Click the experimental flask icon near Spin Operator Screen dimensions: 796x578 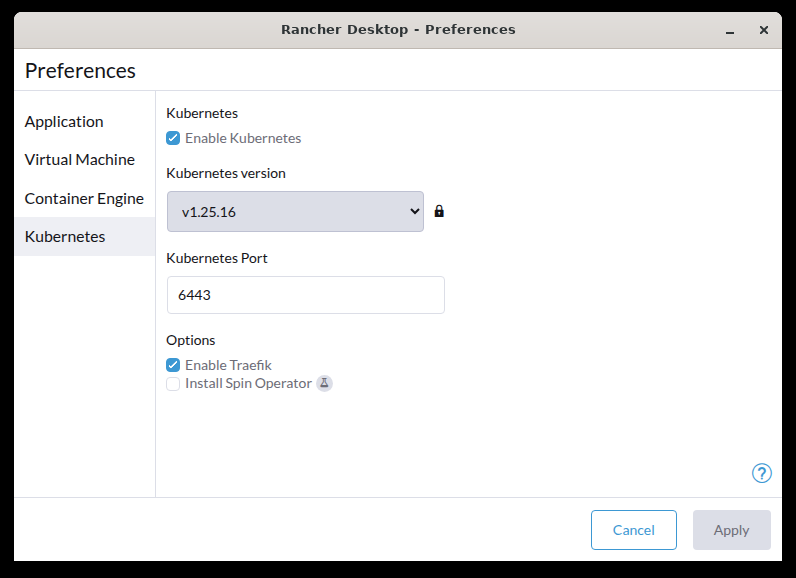pos(324,383)
